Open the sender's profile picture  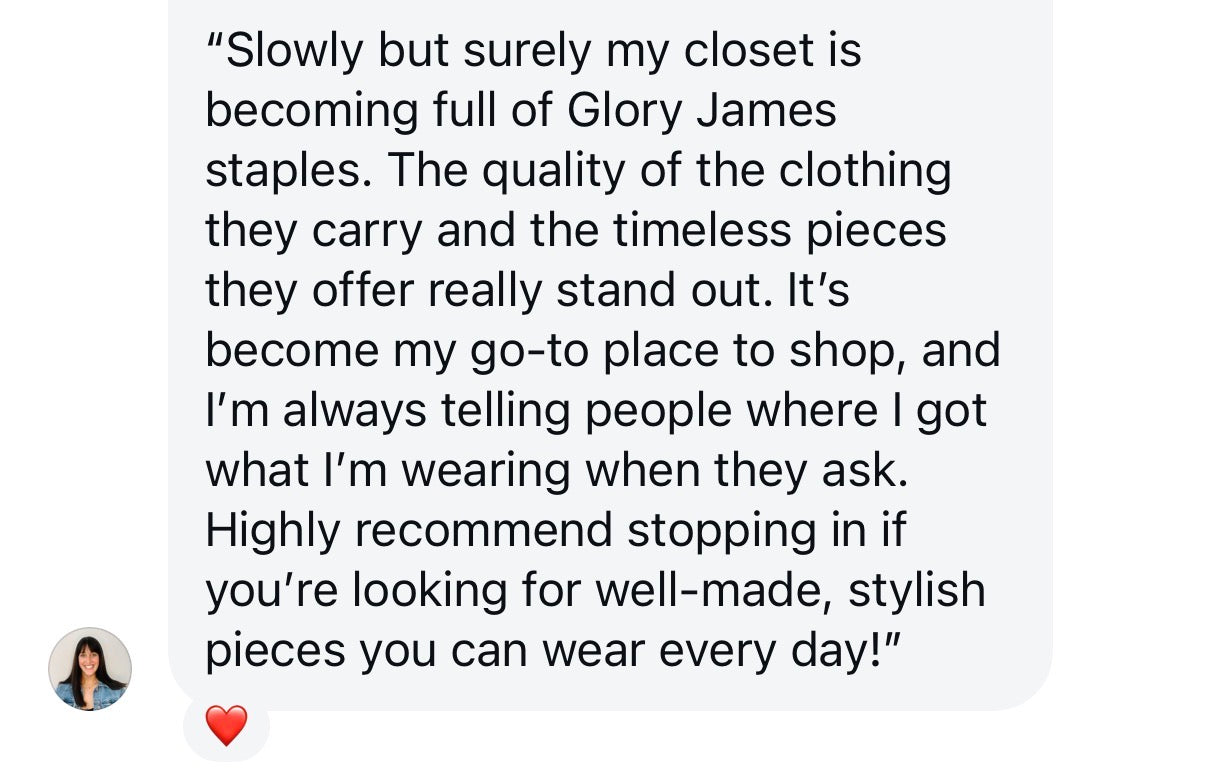click(90, 669)
